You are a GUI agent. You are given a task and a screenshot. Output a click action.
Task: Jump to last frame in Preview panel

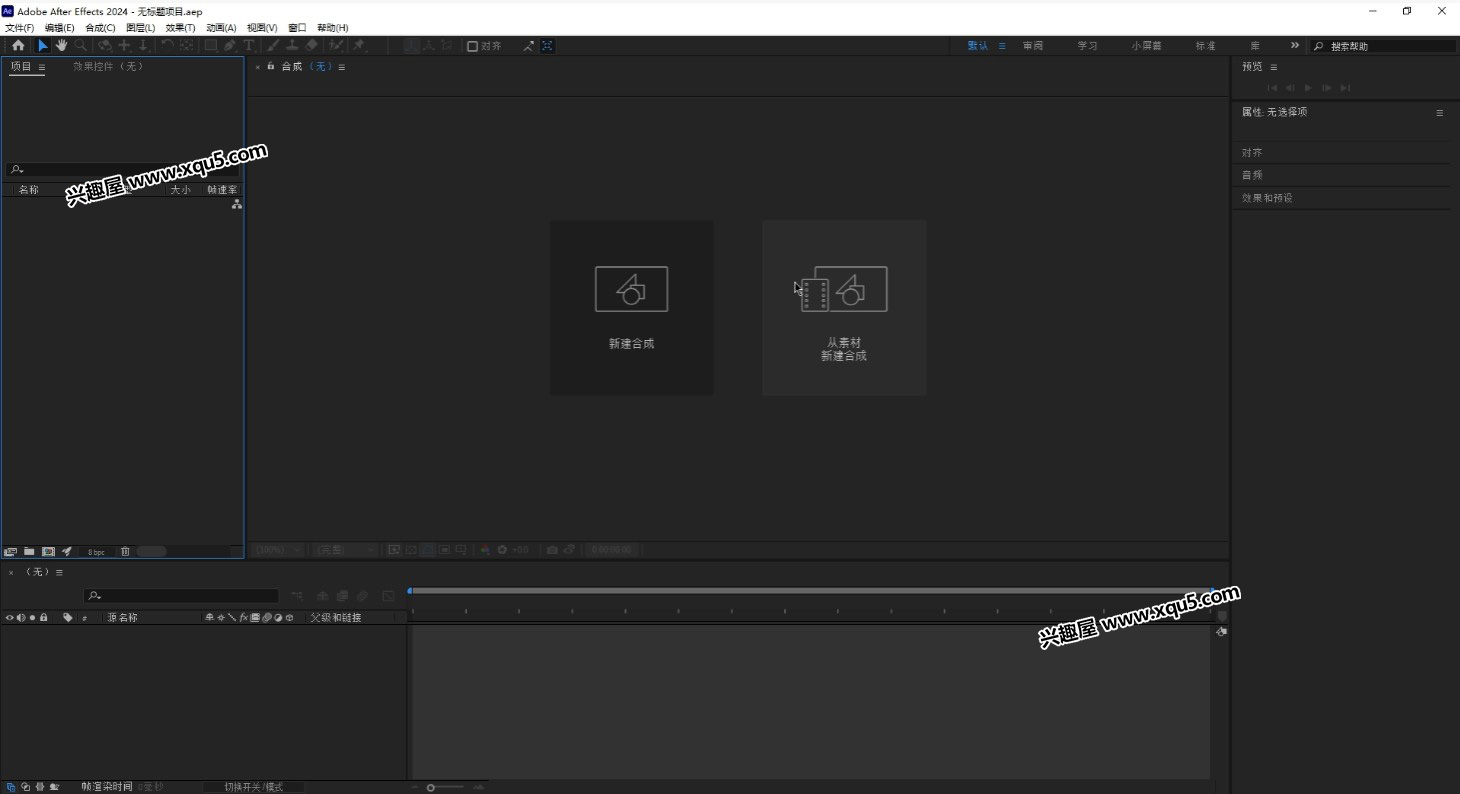(1345, 88)
